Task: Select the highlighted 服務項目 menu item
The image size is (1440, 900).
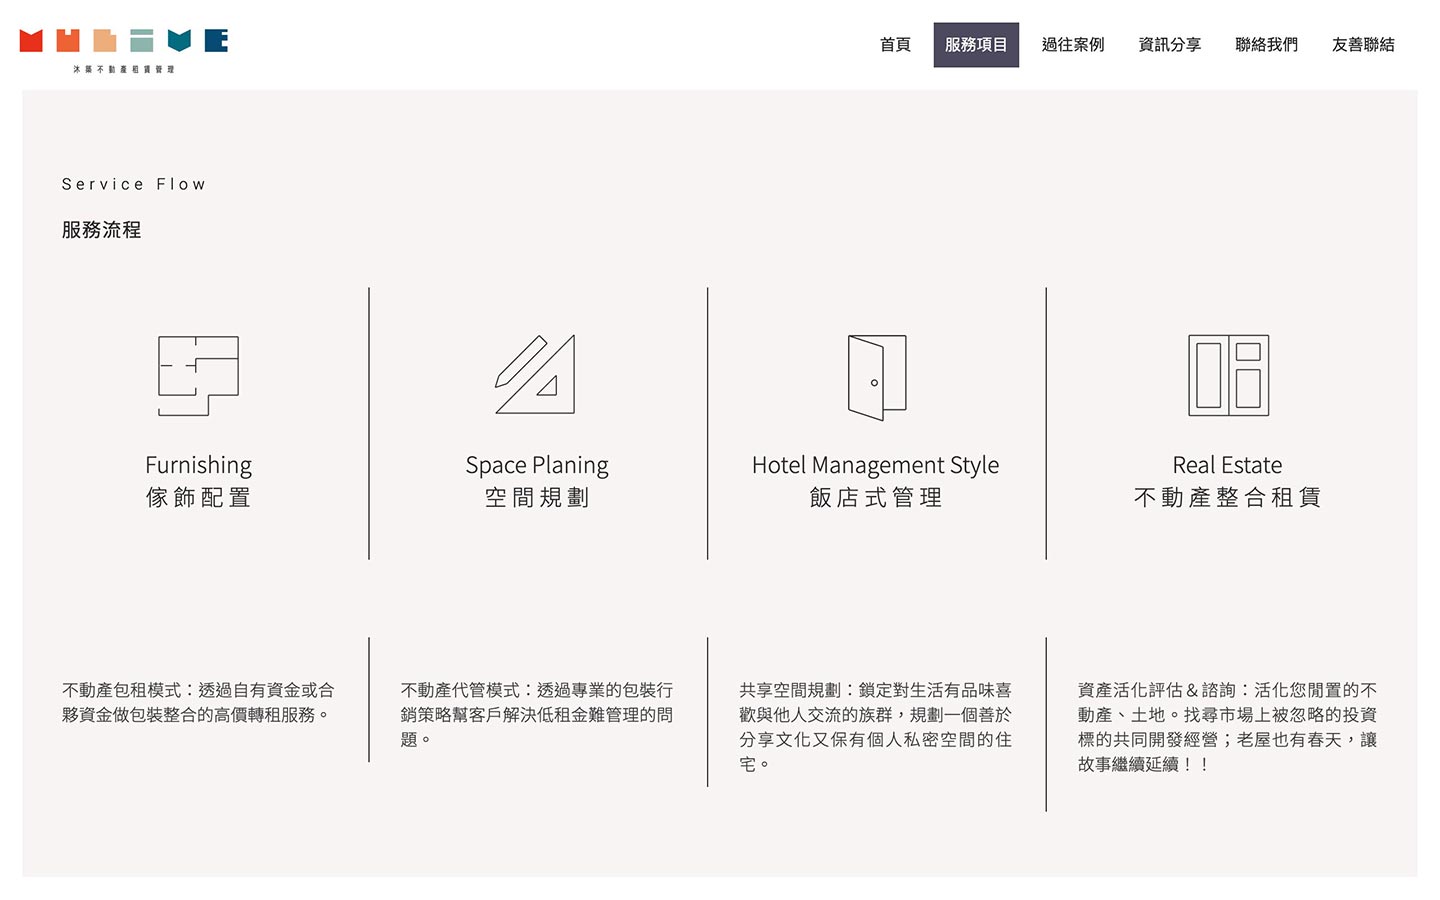Action: pyautogui.click(x=976, y=45)
